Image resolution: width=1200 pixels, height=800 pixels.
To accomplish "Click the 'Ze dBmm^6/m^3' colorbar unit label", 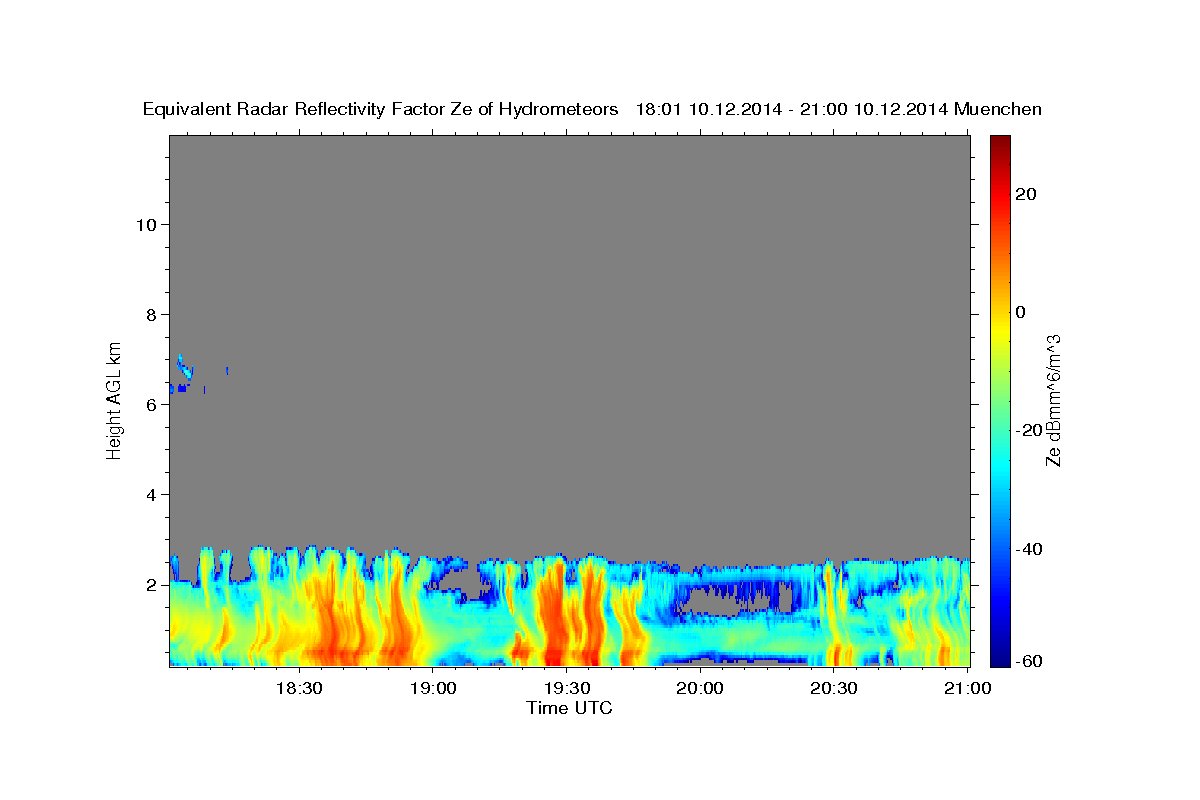I will pyautogui.click(x=1053, y=400).
